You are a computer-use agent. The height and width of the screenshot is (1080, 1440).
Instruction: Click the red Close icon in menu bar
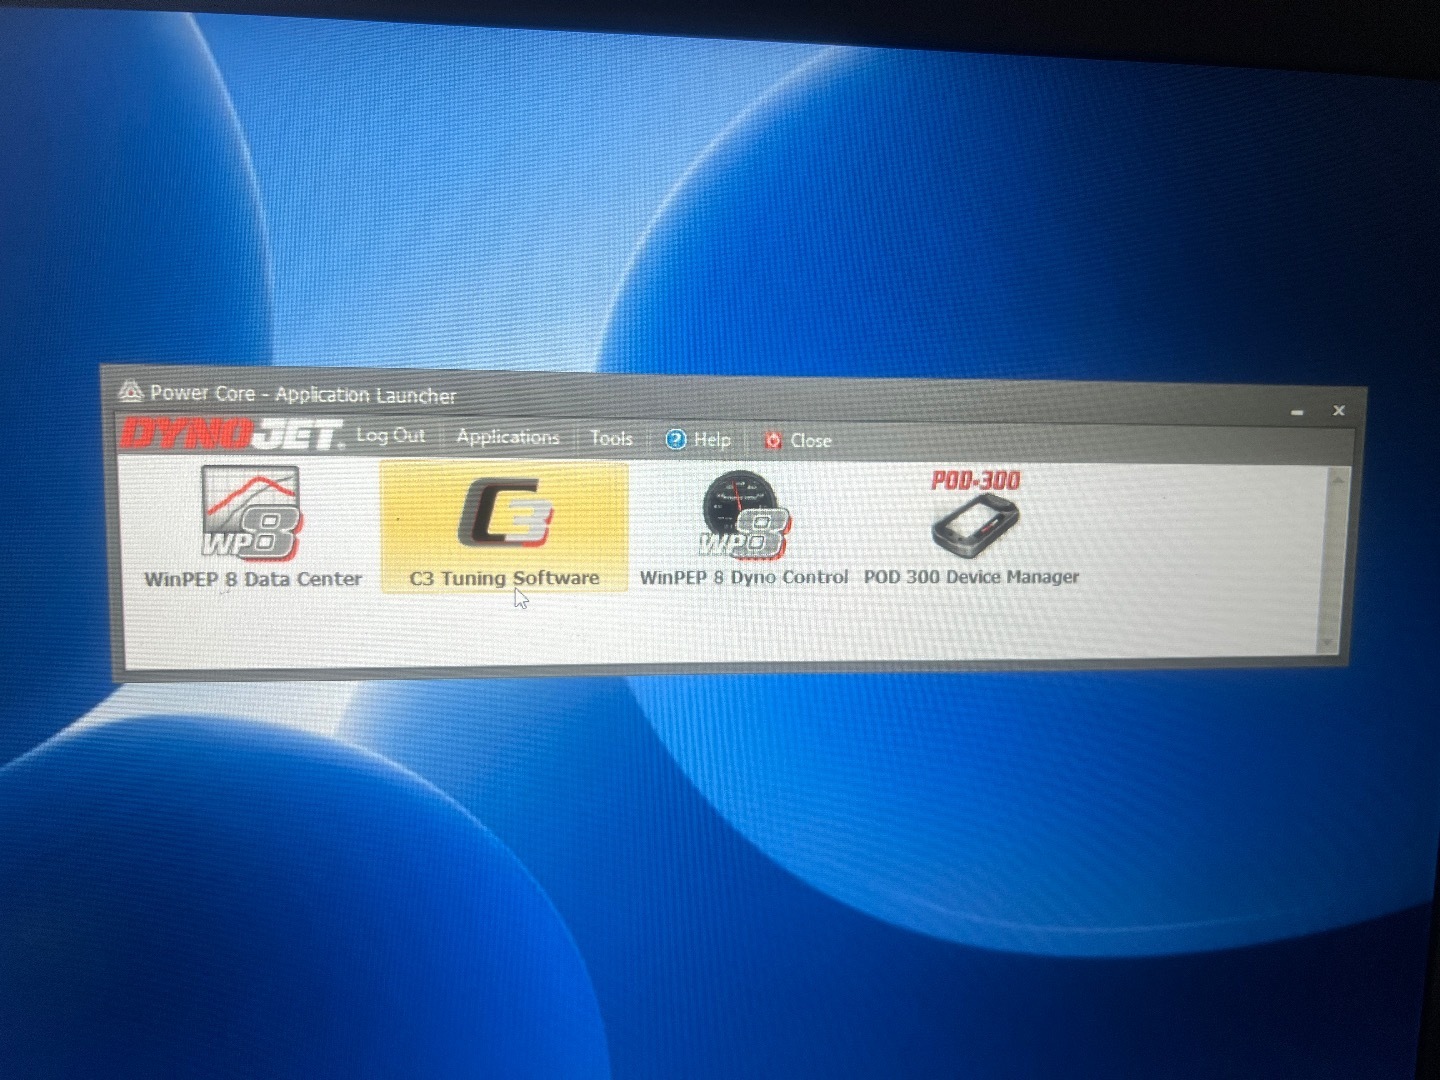pos(772,440)
